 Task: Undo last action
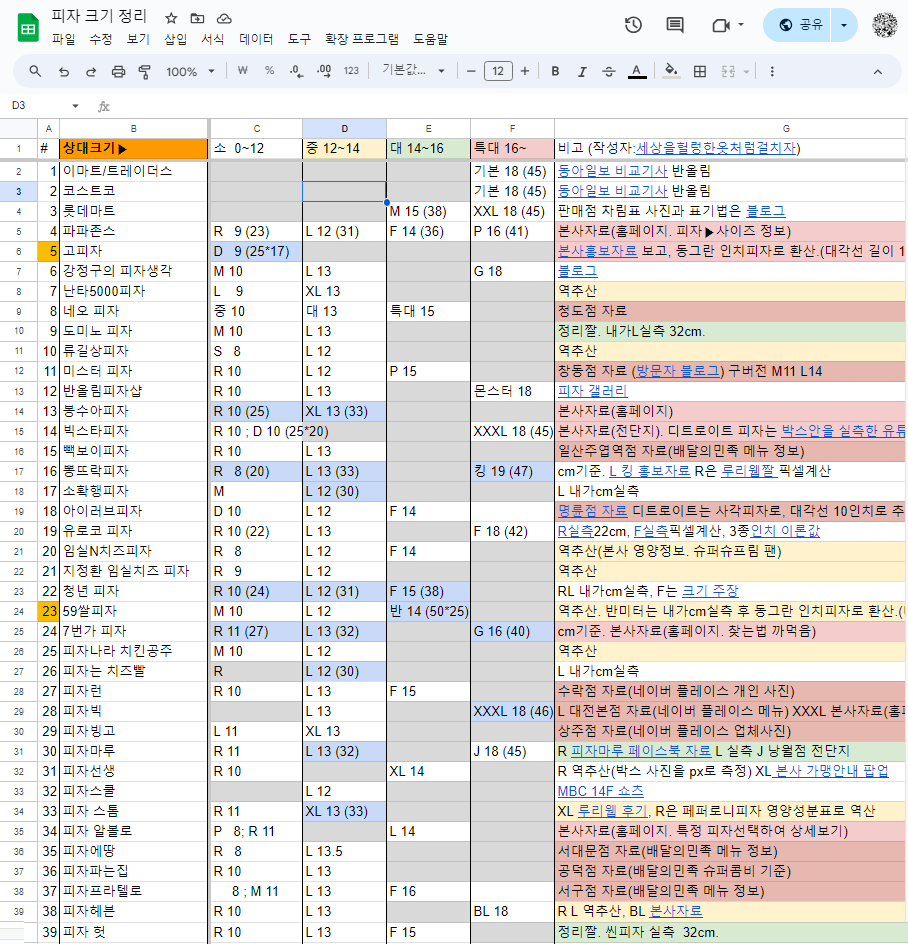click(x=64, y=72)
